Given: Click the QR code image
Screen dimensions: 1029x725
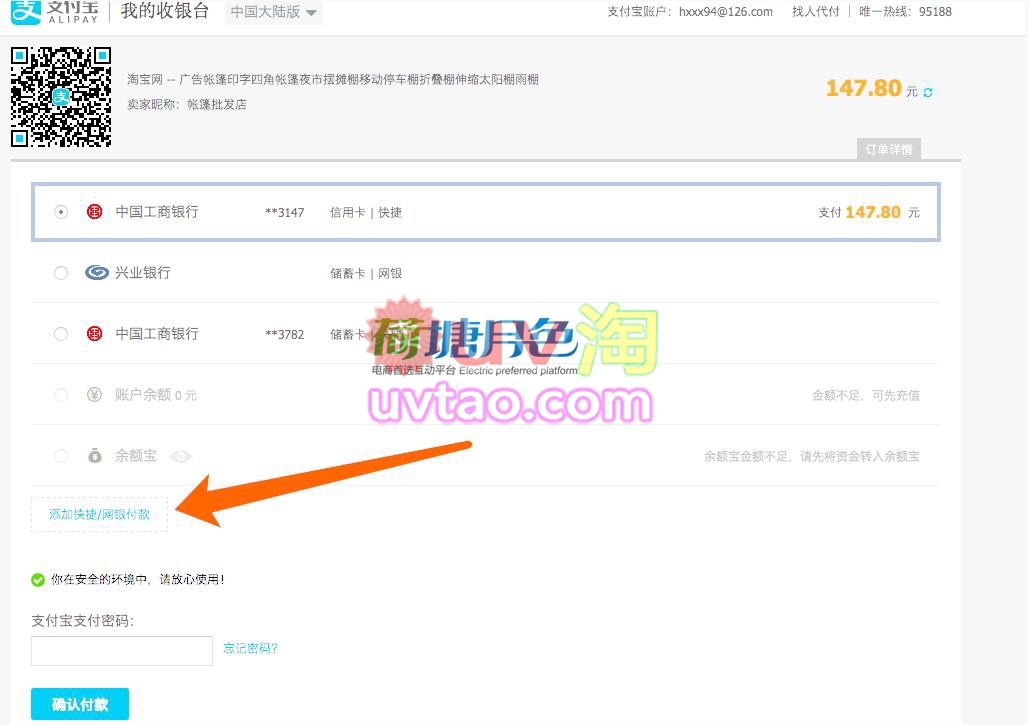Looking at the screenshot, I should pos(61,97).
